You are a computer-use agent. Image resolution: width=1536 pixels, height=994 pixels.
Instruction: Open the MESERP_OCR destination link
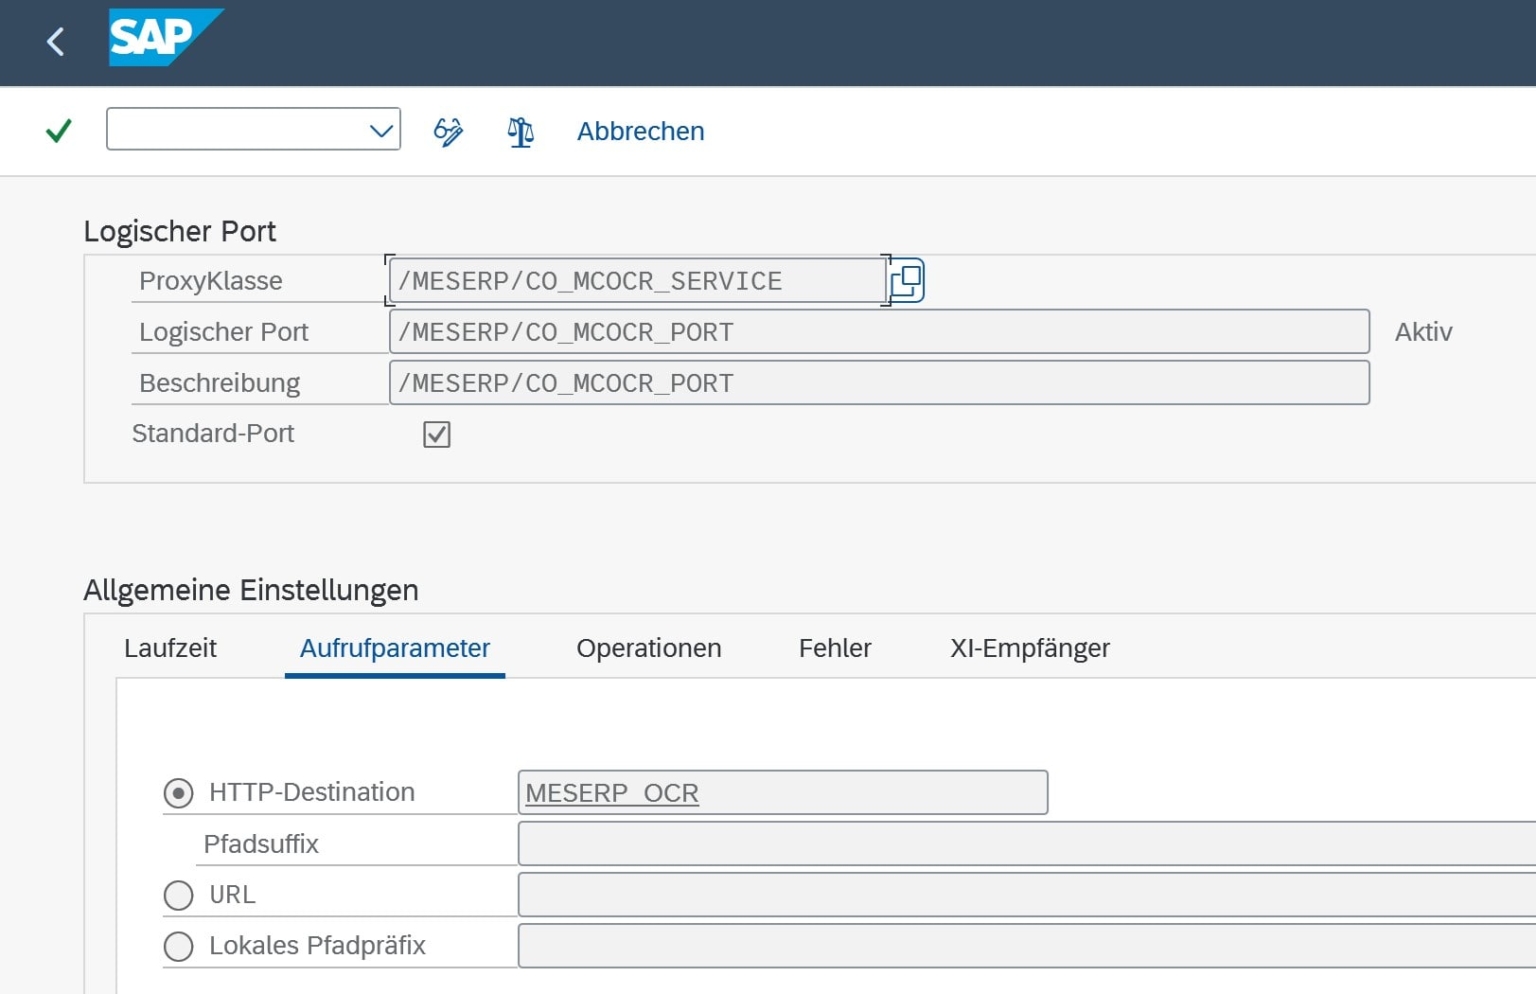610,792
